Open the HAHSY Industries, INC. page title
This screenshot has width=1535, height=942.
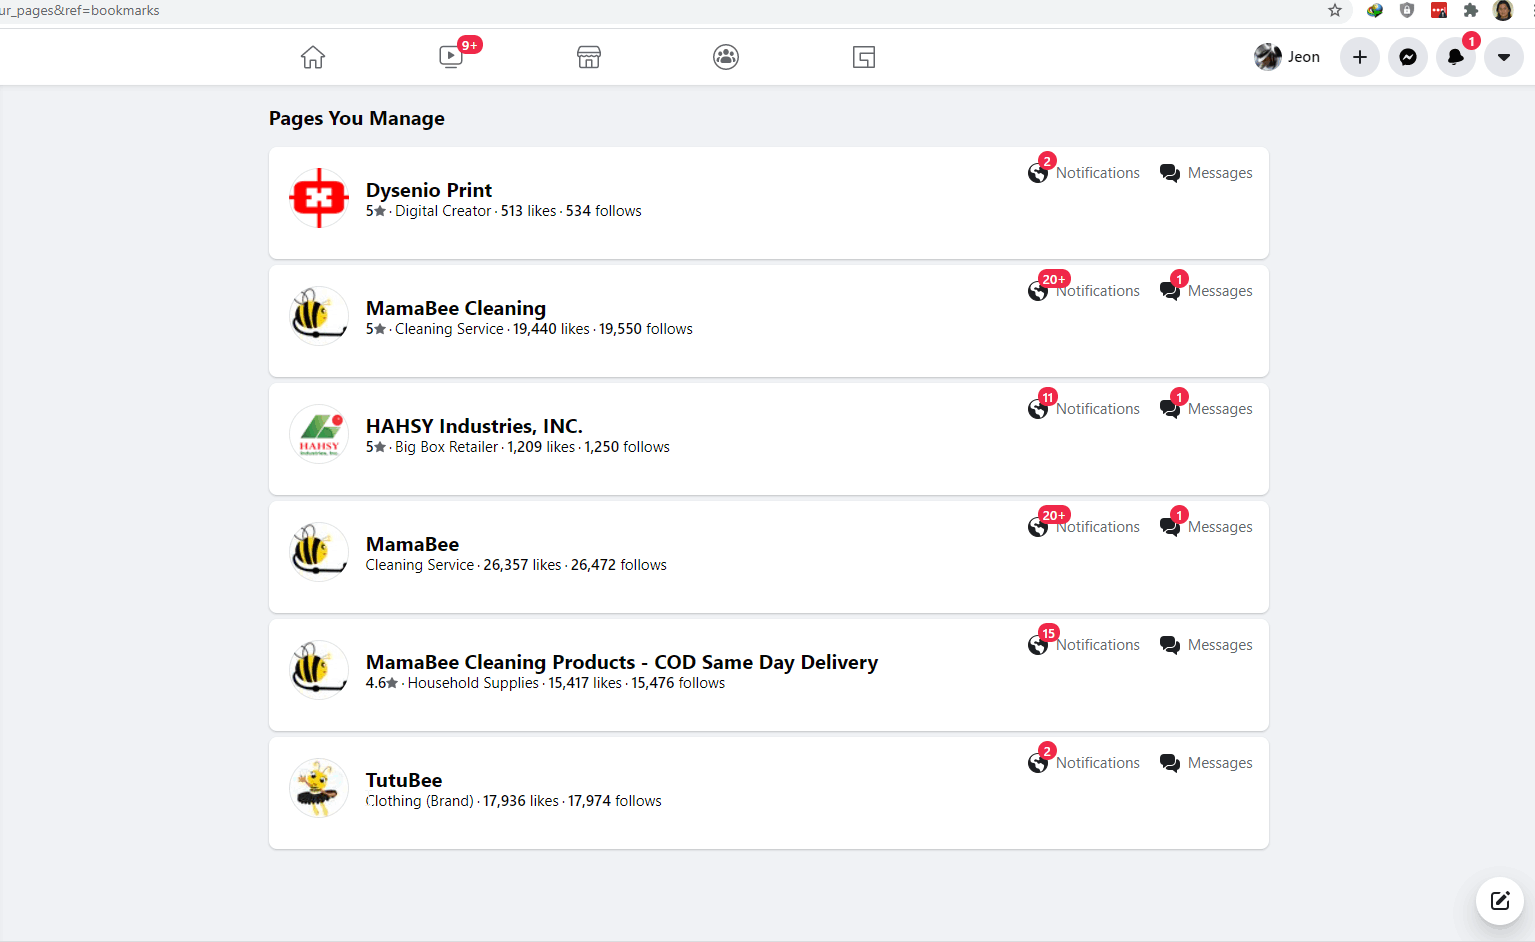(x=474, y=426)
